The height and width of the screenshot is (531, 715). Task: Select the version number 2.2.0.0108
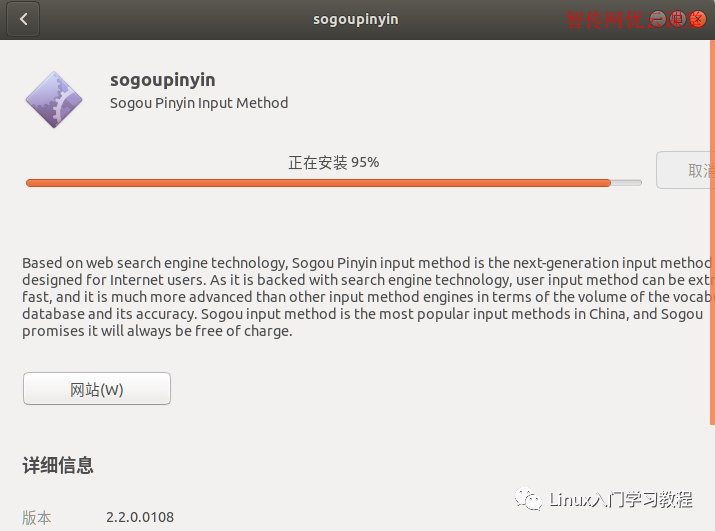[140, 517]
